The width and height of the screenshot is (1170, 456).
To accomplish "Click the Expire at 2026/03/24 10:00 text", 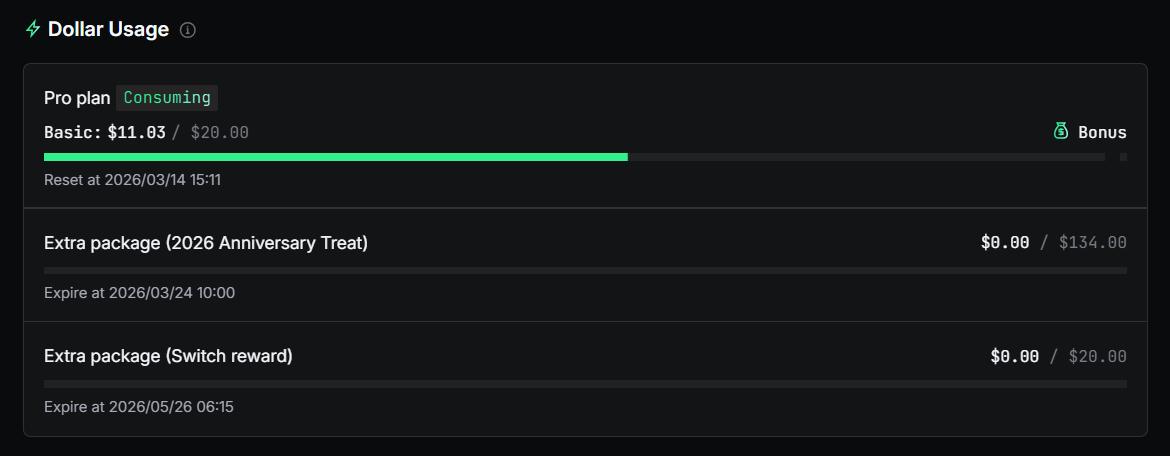I will [139, 293].
